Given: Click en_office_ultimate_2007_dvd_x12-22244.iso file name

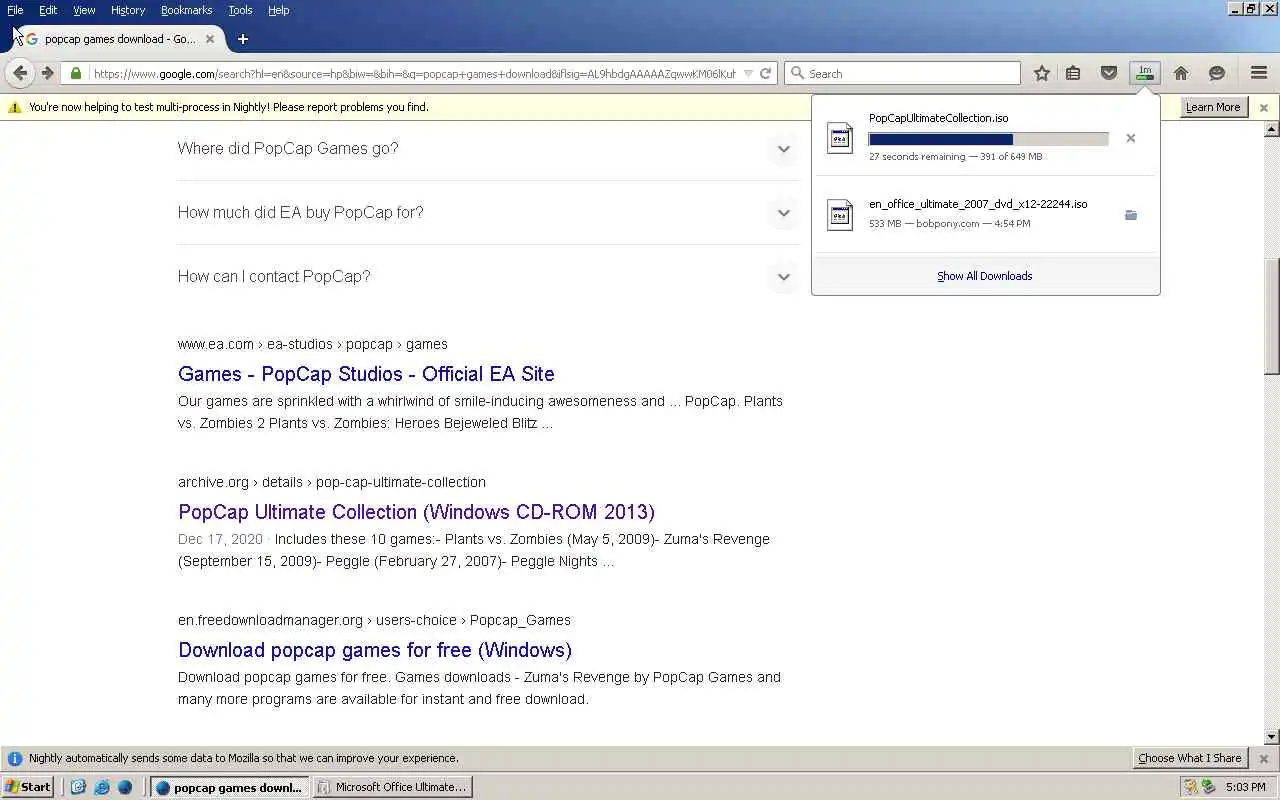Looking at the screenshot, I should click(978, 204).
